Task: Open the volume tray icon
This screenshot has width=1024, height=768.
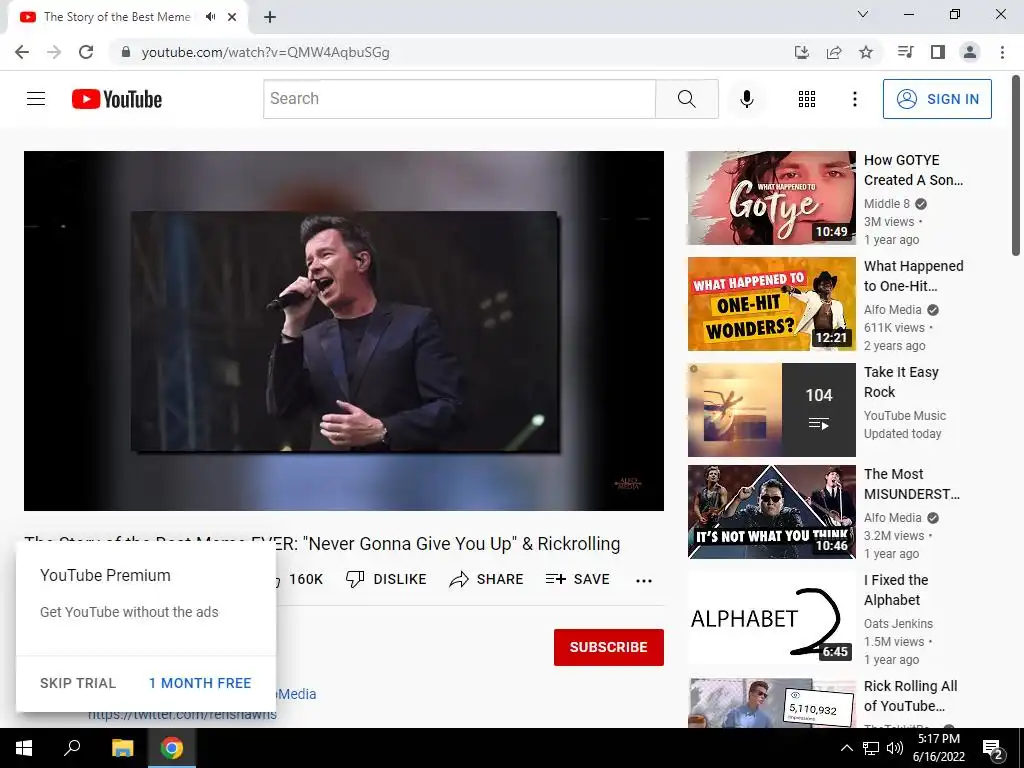Action: [x=895, y=748]
